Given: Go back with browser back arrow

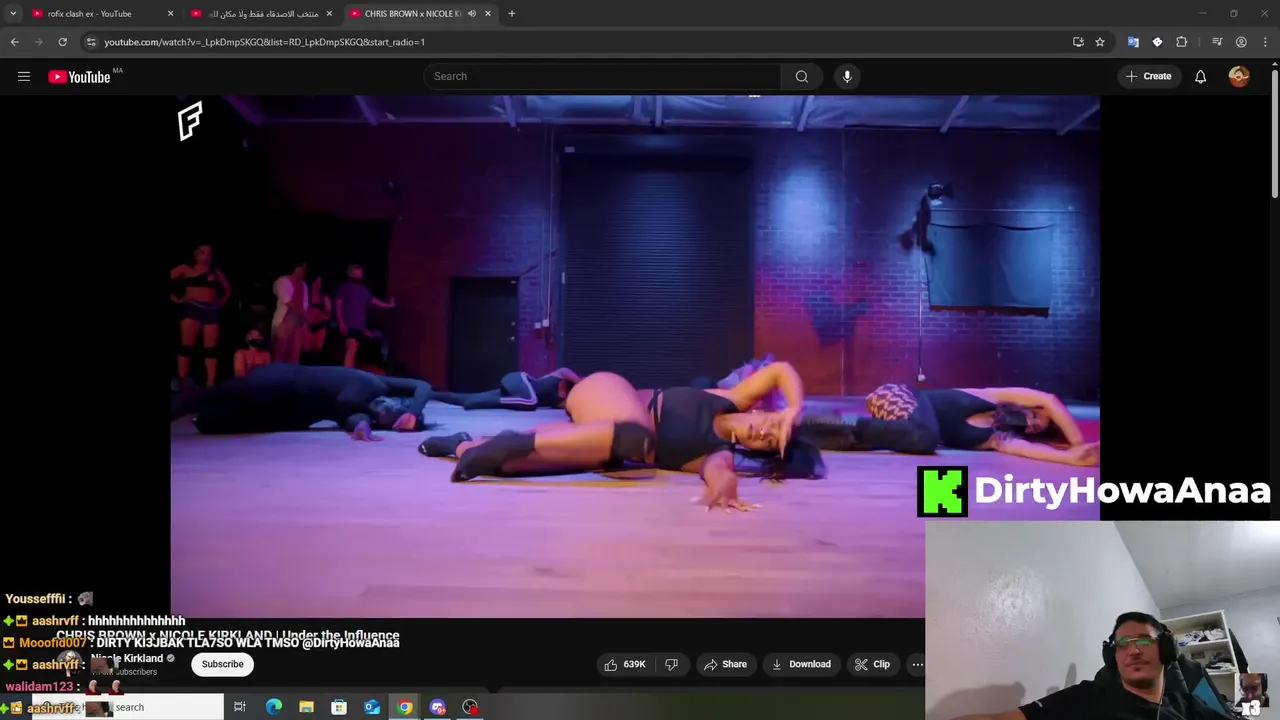Looking at the screenshot, I should point(14,42).
